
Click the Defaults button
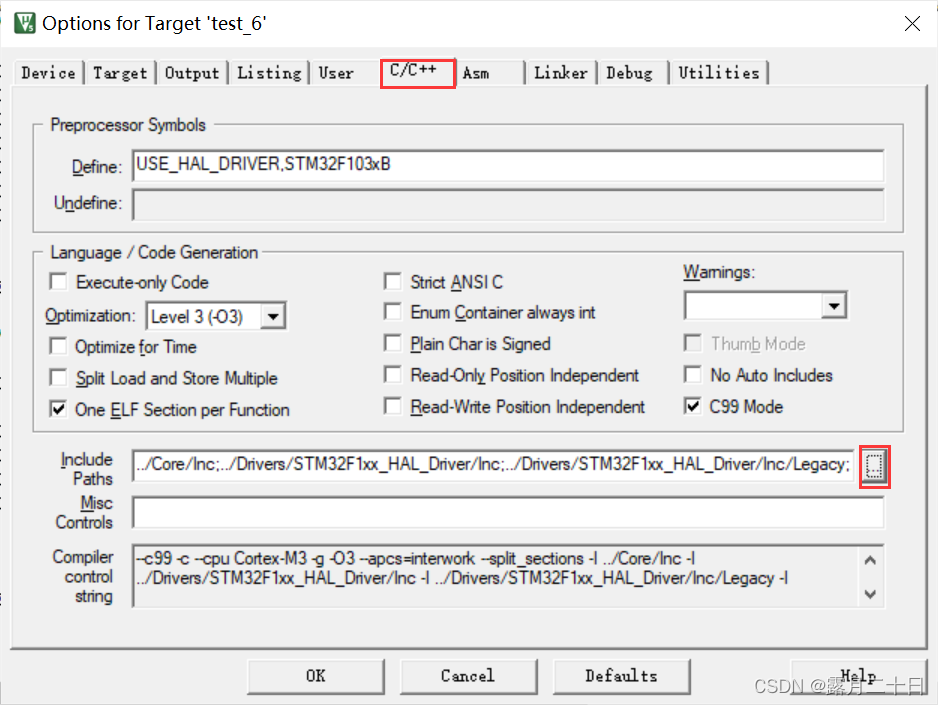[x=621, y=676]
